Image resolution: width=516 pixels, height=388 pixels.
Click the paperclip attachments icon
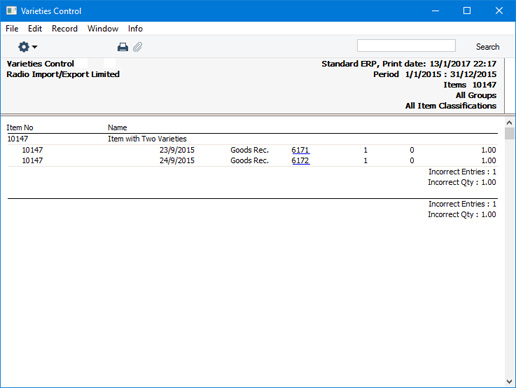click(138, 47)
